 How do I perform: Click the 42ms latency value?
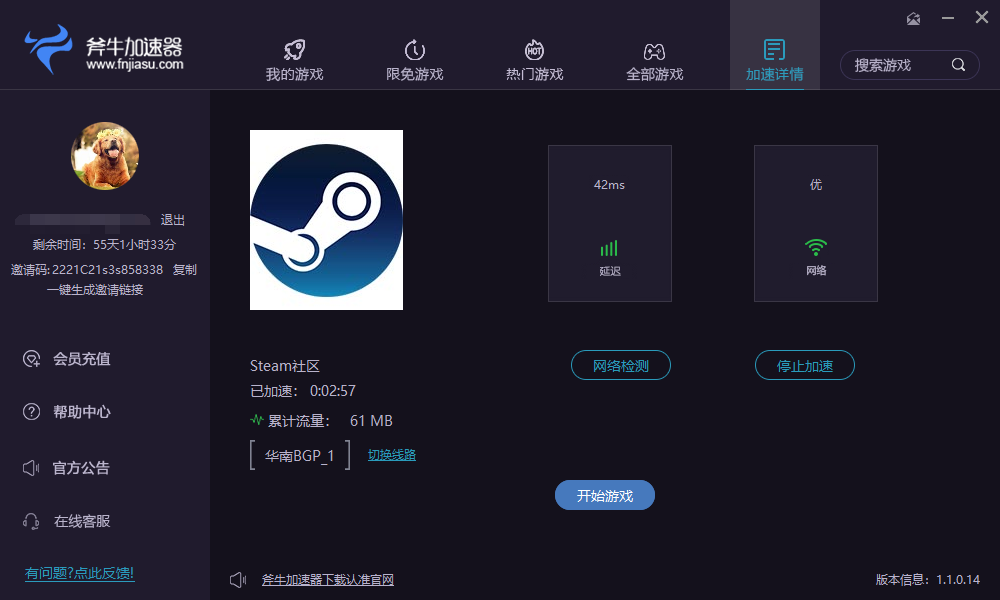click(x=609, y=185)
